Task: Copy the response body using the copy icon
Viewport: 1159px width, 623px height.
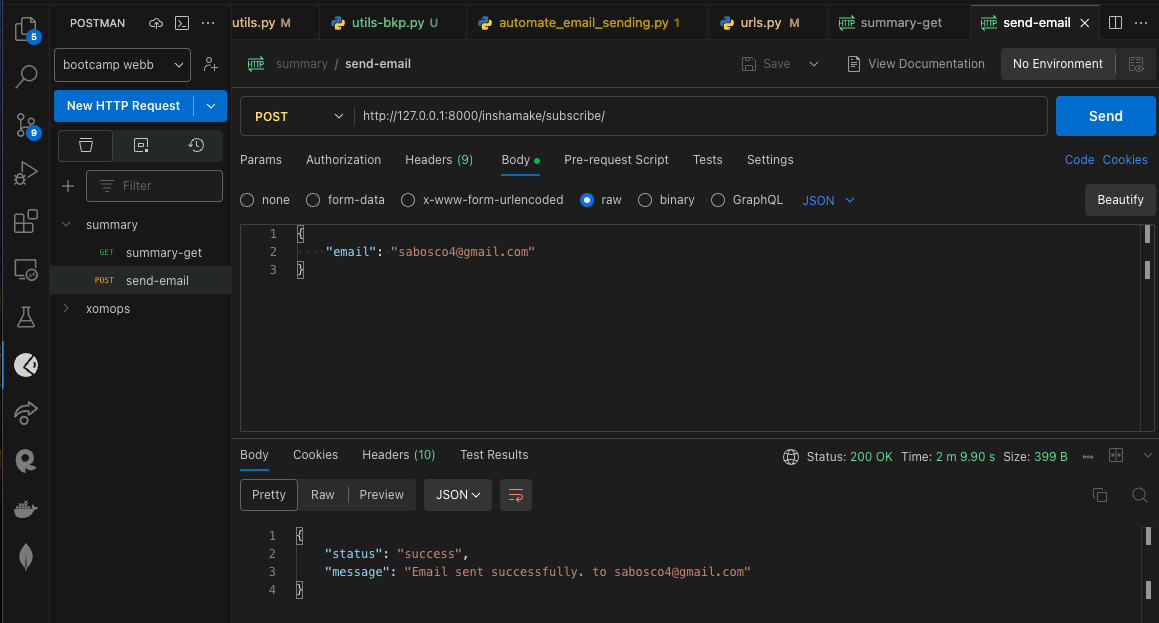Action: (x=1100, y=495)
